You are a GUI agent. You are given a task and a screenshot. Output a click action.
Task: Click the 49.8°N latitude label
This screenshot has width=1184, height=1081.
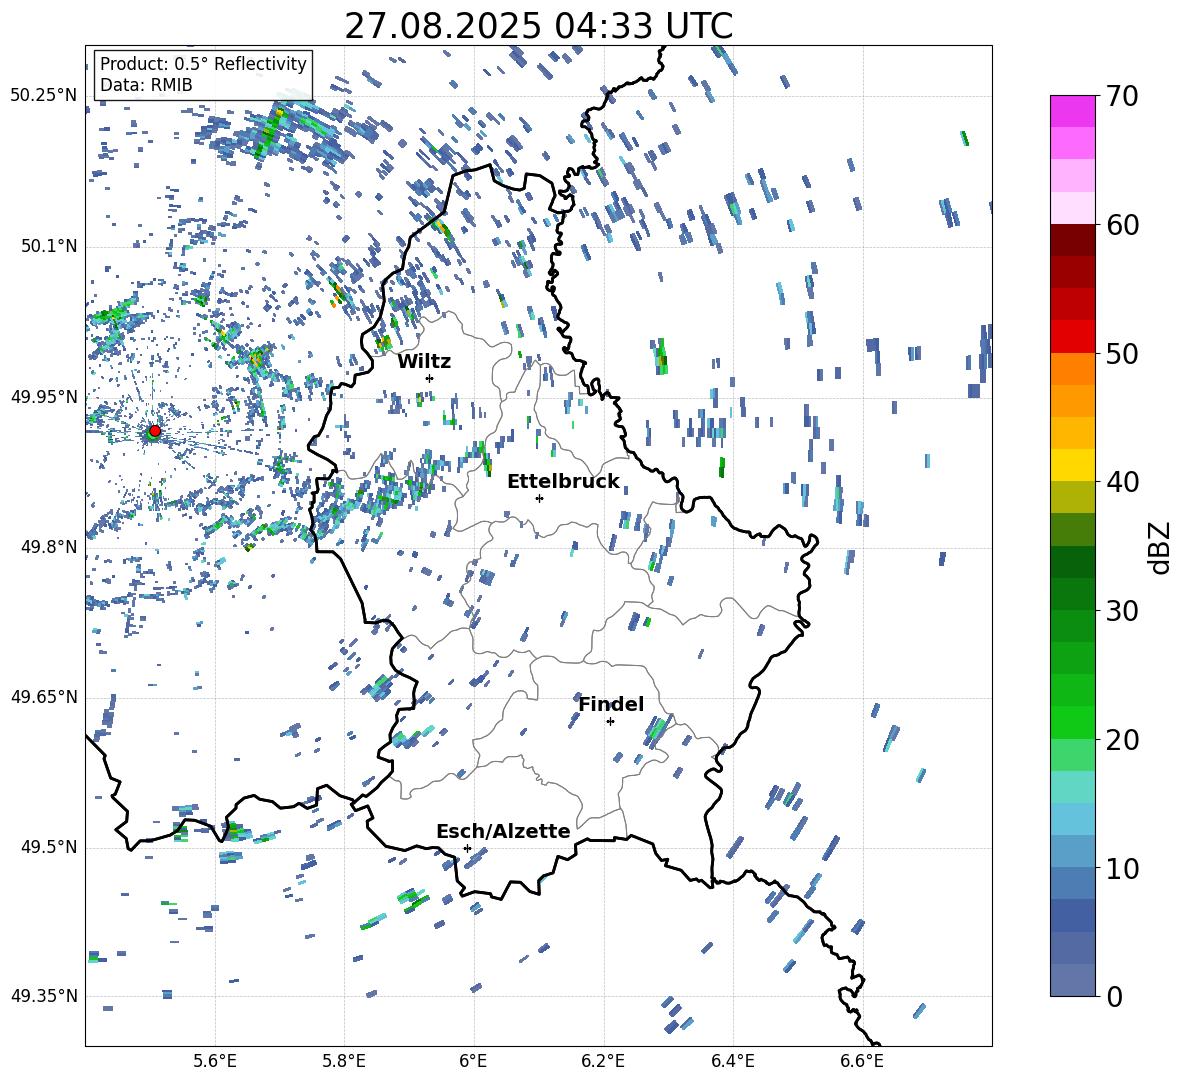[48, 547]
